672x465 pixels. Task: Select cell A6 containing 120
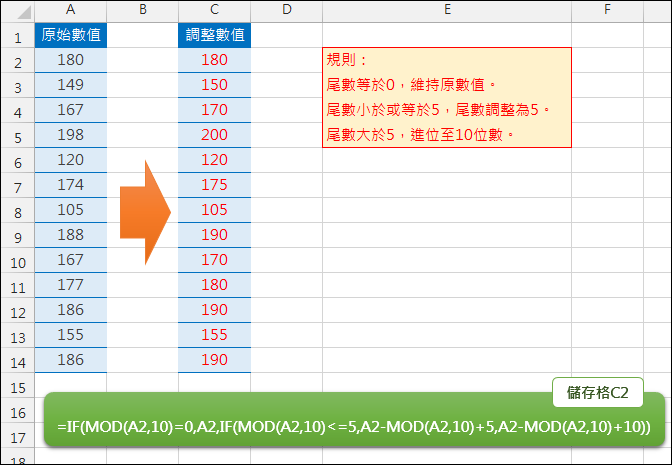[x=71, y=160]
